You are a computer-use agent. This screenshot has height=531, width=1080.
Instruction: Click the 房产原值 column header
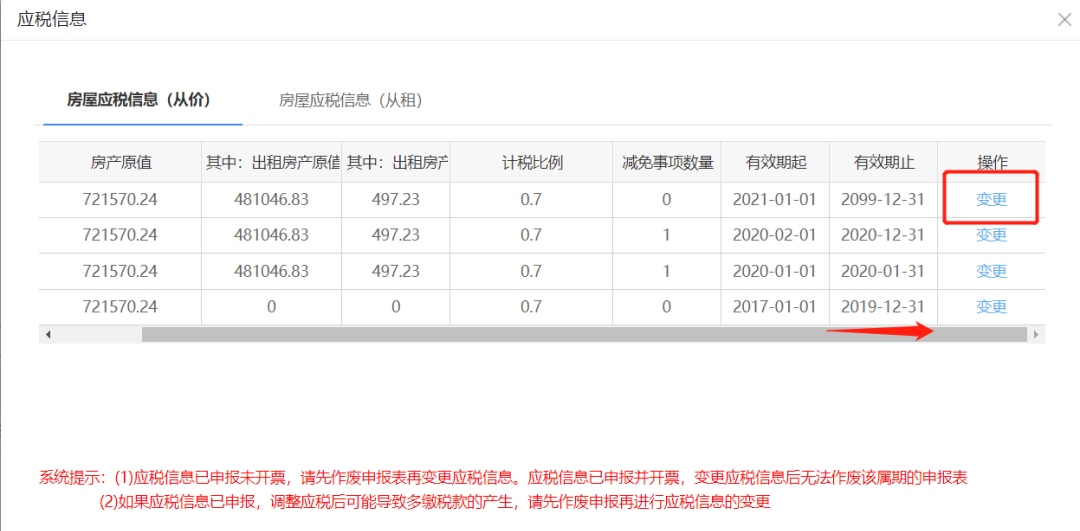[121, 163]
